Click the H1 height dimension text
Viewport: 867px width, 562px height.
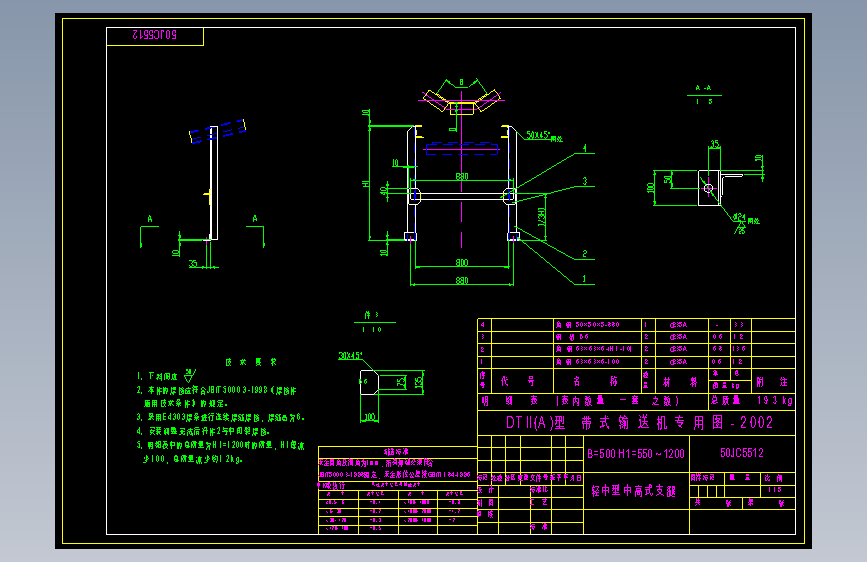tap(365, 183)
